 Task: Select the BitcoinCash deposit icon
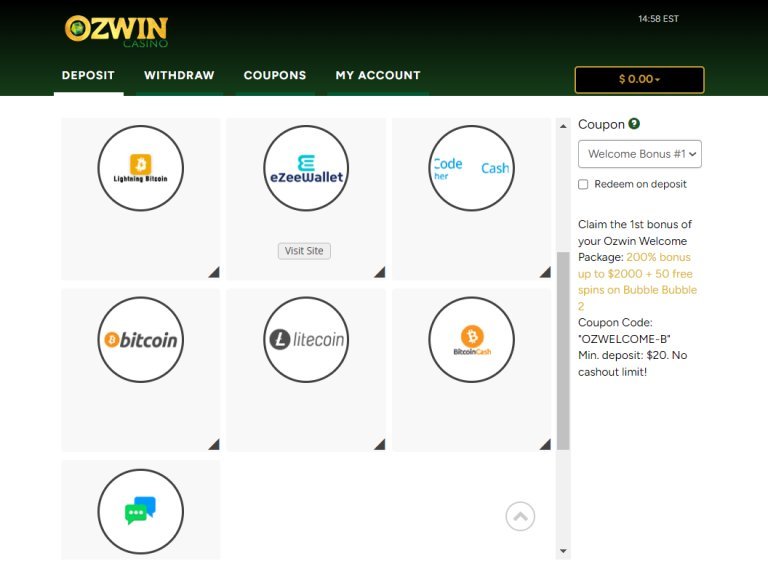coord(472,339)
